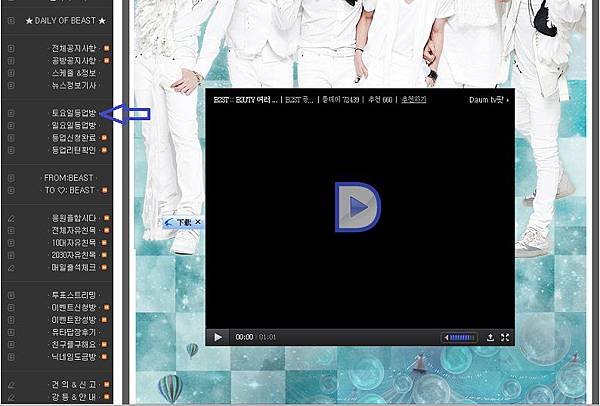Screen dimensions: 600x406
Task: Click orange new-post badge beside 전체공지사항
Action: (106, 48)
